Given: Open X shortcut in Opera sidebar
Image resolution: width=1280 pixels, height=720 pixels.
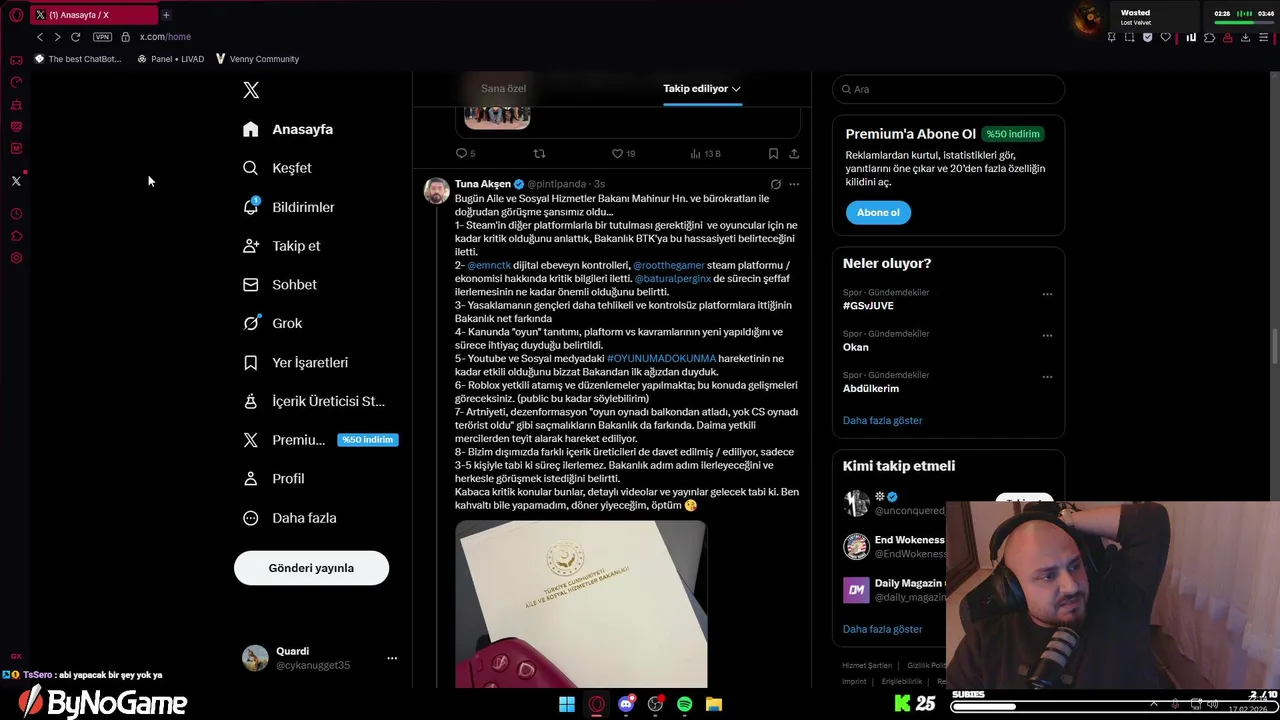Looking at the screenshot, I should click(16, 181).
